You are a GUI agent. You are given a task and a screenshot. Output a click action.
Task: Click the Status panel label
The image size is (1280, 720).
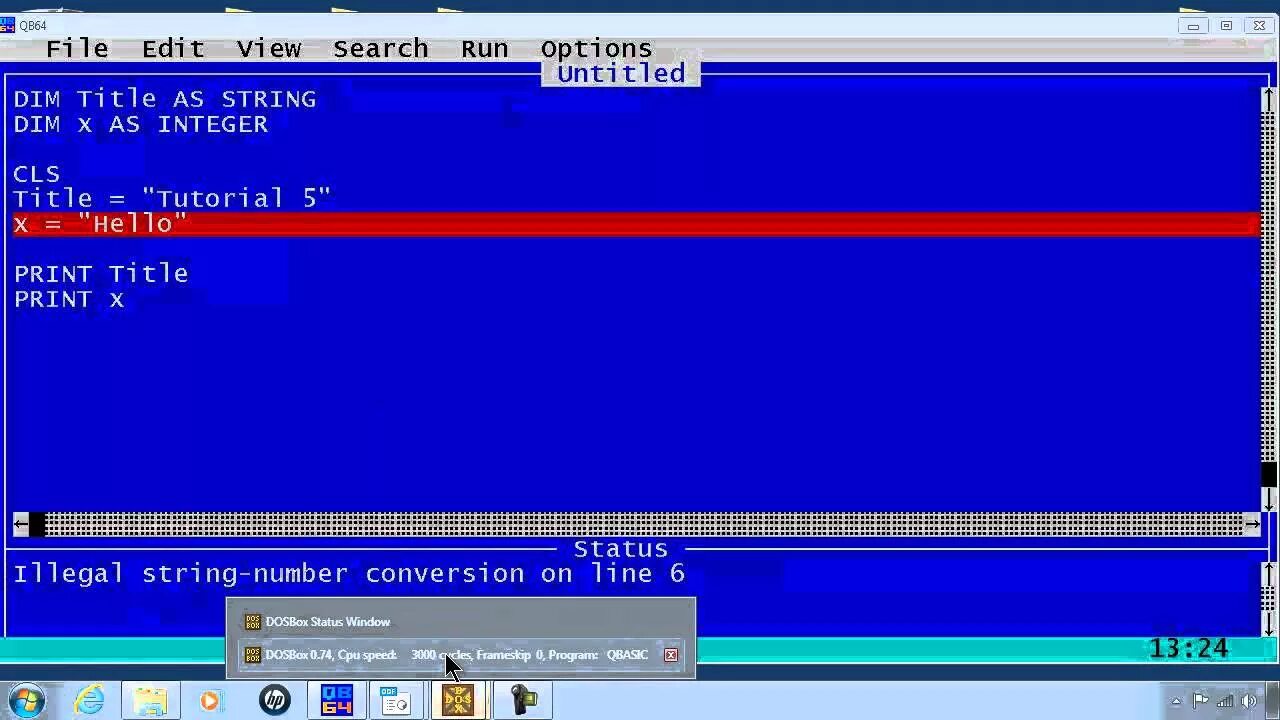[x=621, y=549]
